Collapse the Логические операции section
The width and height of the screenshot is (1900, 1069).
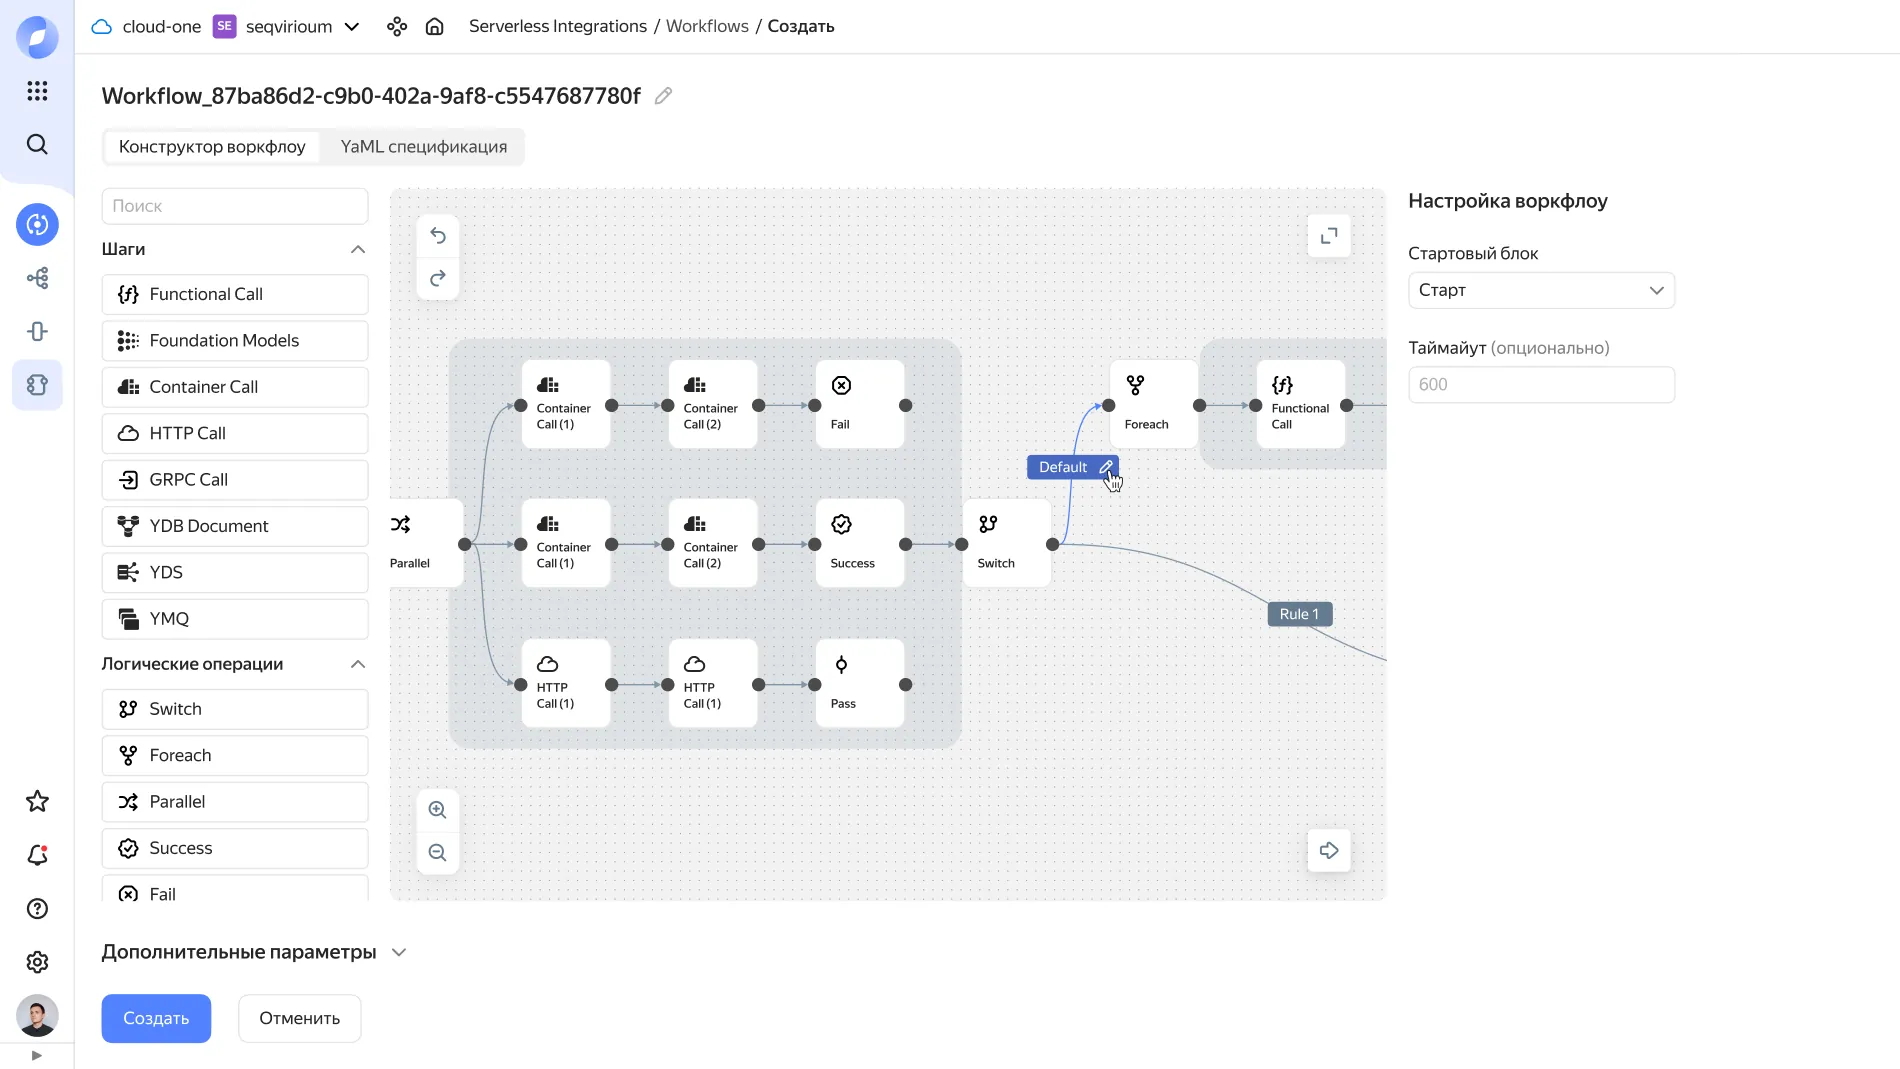(x=358, y=664)
